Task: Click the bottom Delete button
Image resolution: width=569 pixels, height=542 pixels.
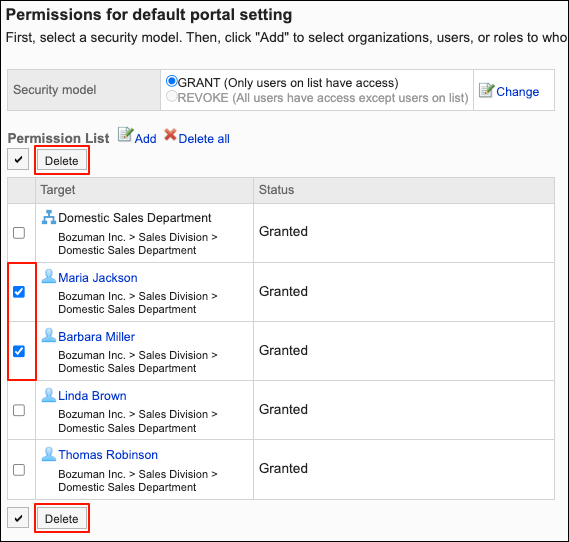Action: 62,518
